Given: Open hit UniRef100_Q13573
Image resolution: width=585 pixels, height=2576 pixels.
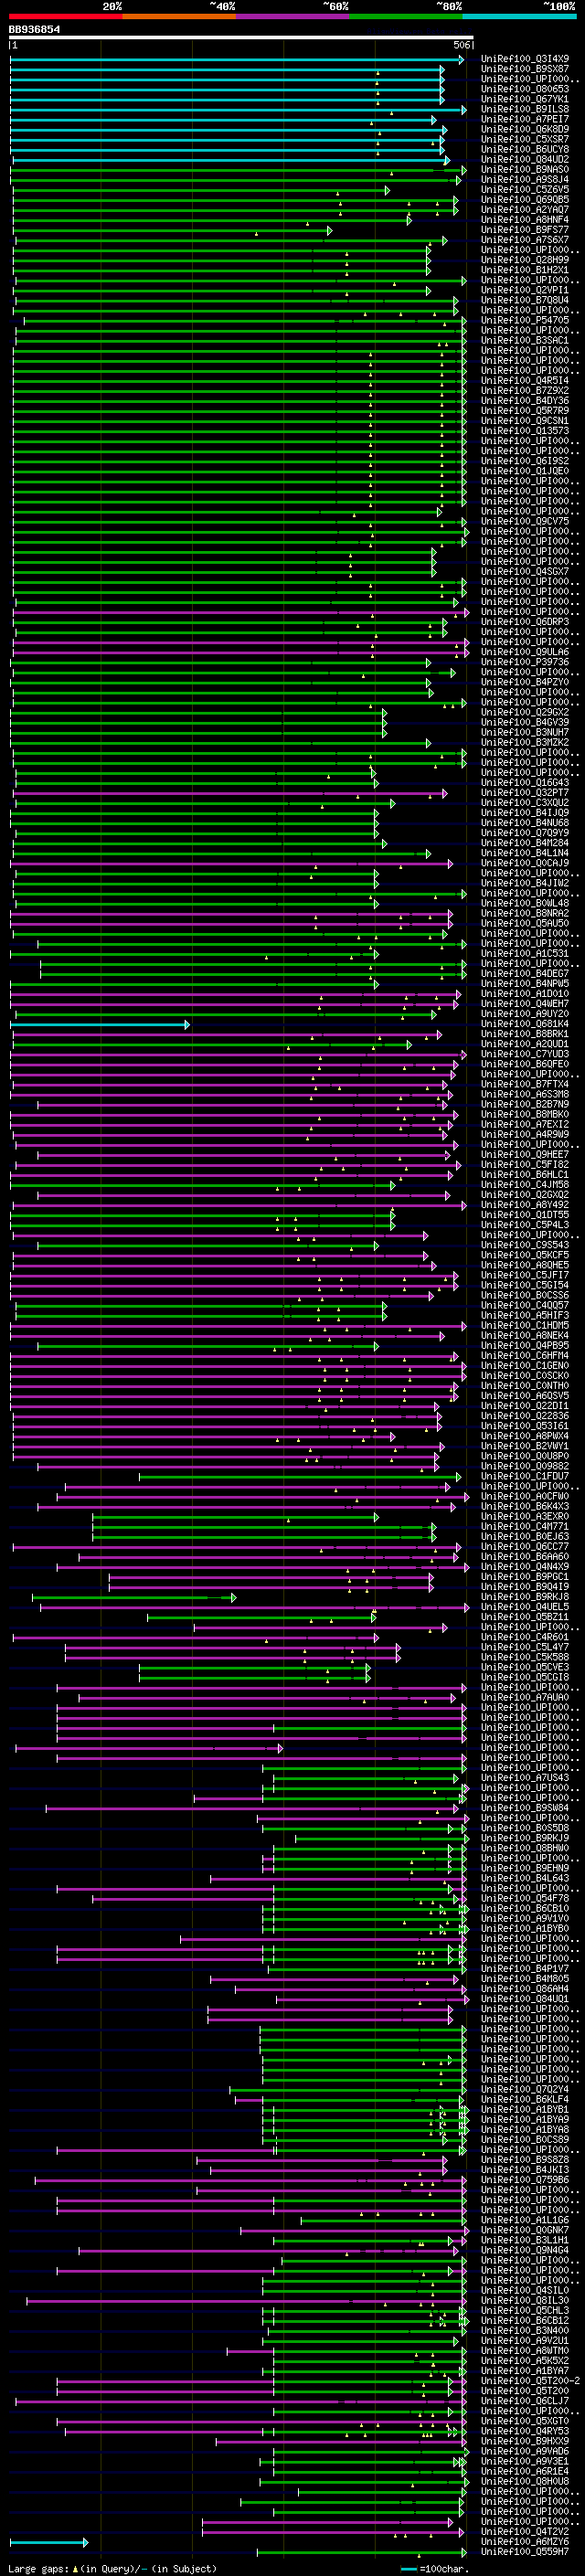Looking at the screenshot, I should point(524,431).
